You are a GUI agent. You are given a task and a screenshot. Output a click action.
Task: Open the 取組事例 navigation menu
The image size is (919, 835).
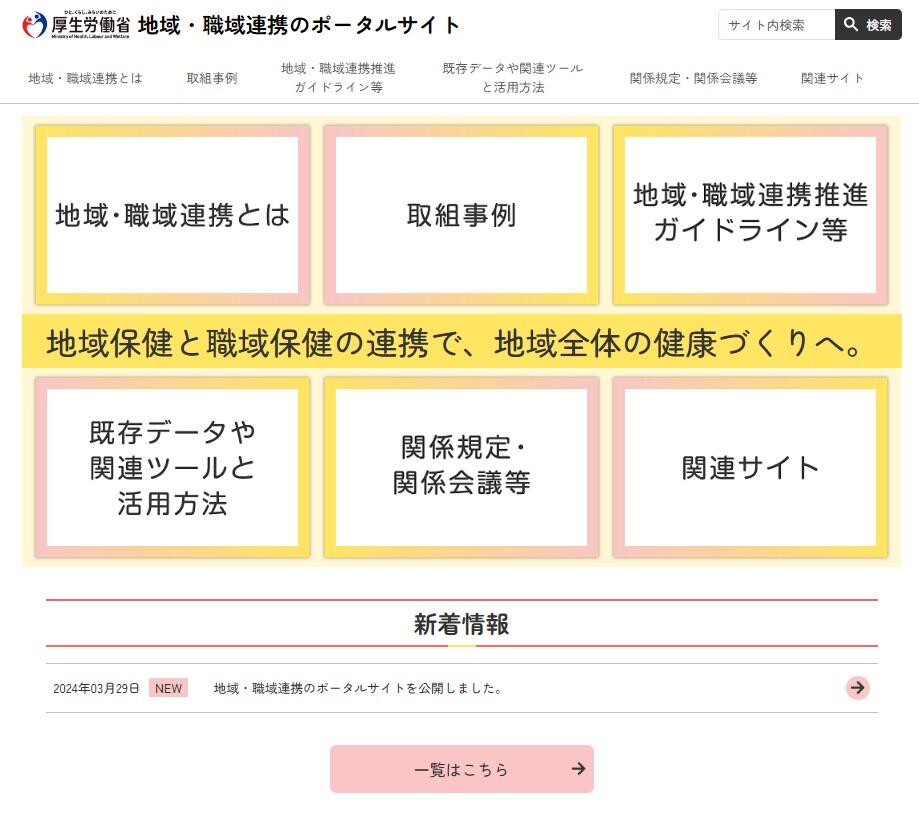(x=211, y=76)
